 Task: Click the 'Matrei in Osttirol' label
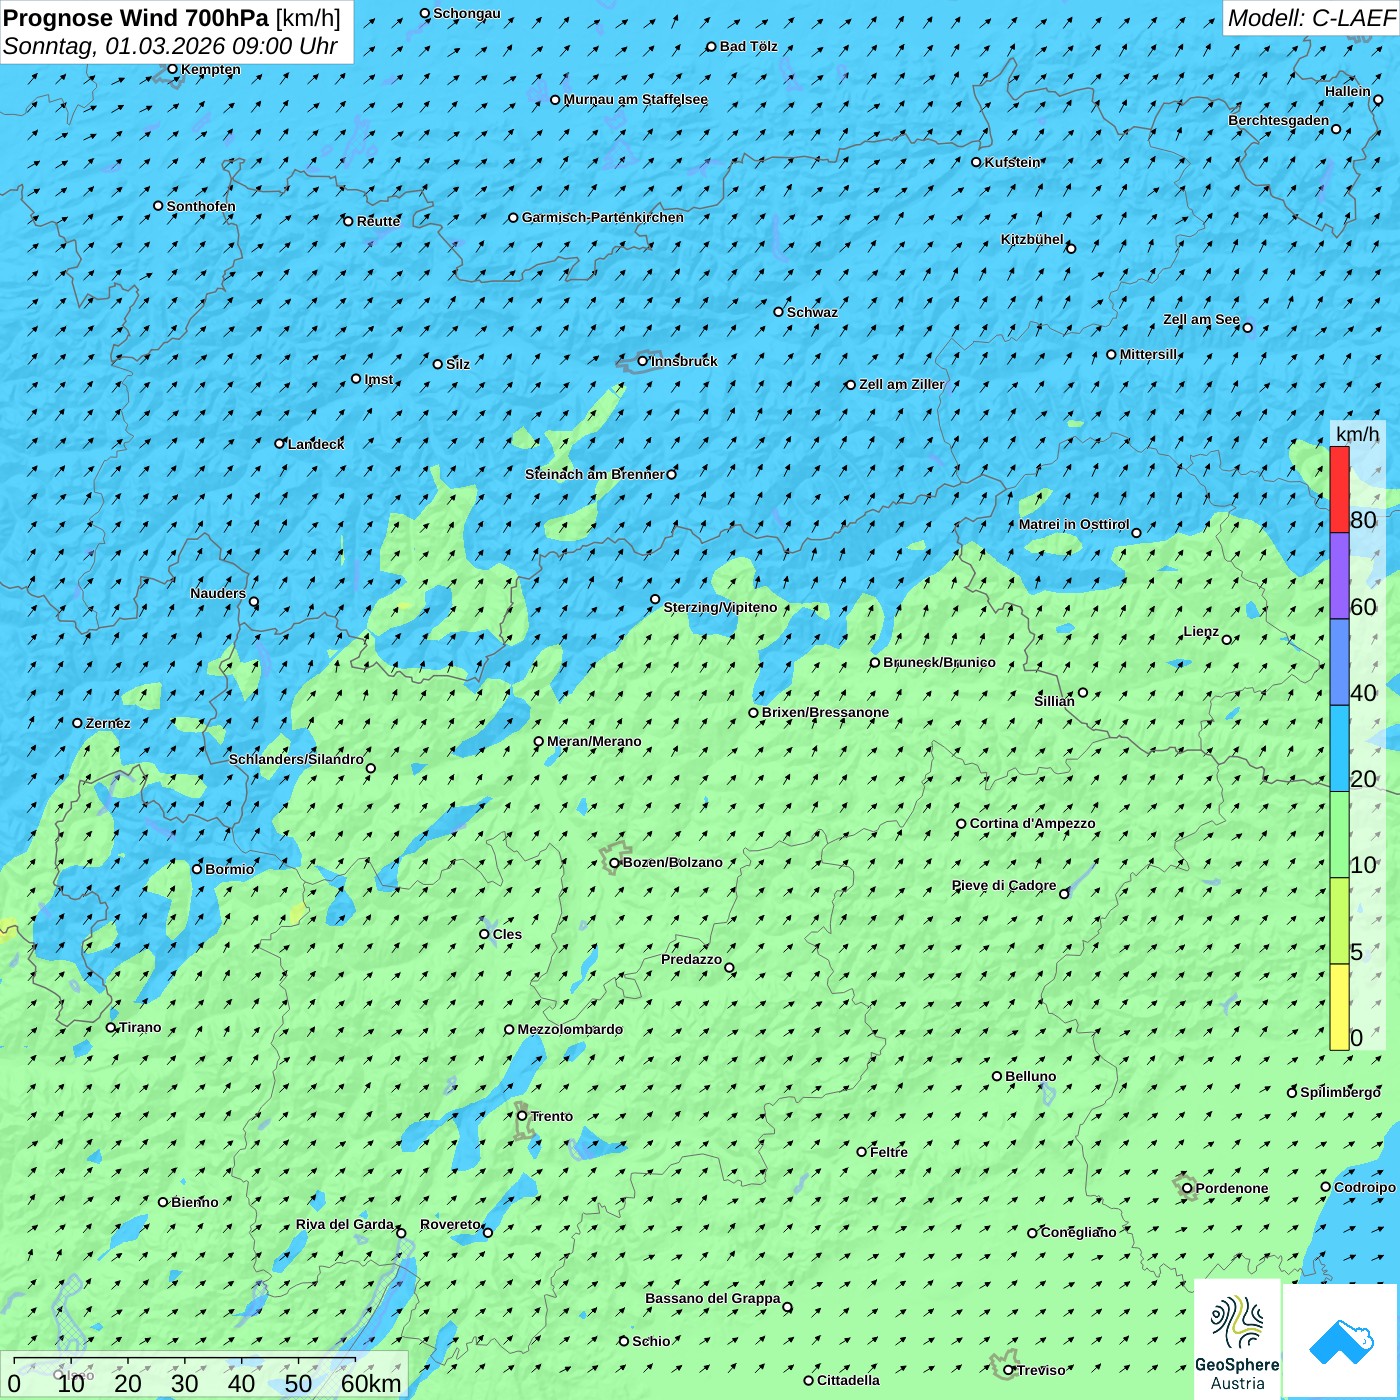[x=1074, y=524]
